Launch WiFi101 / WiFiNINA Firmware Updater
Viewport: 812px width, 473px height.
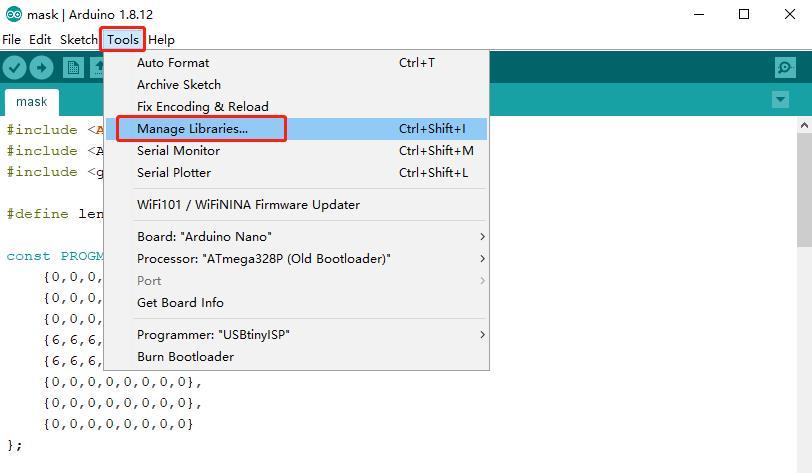(296, 205)
